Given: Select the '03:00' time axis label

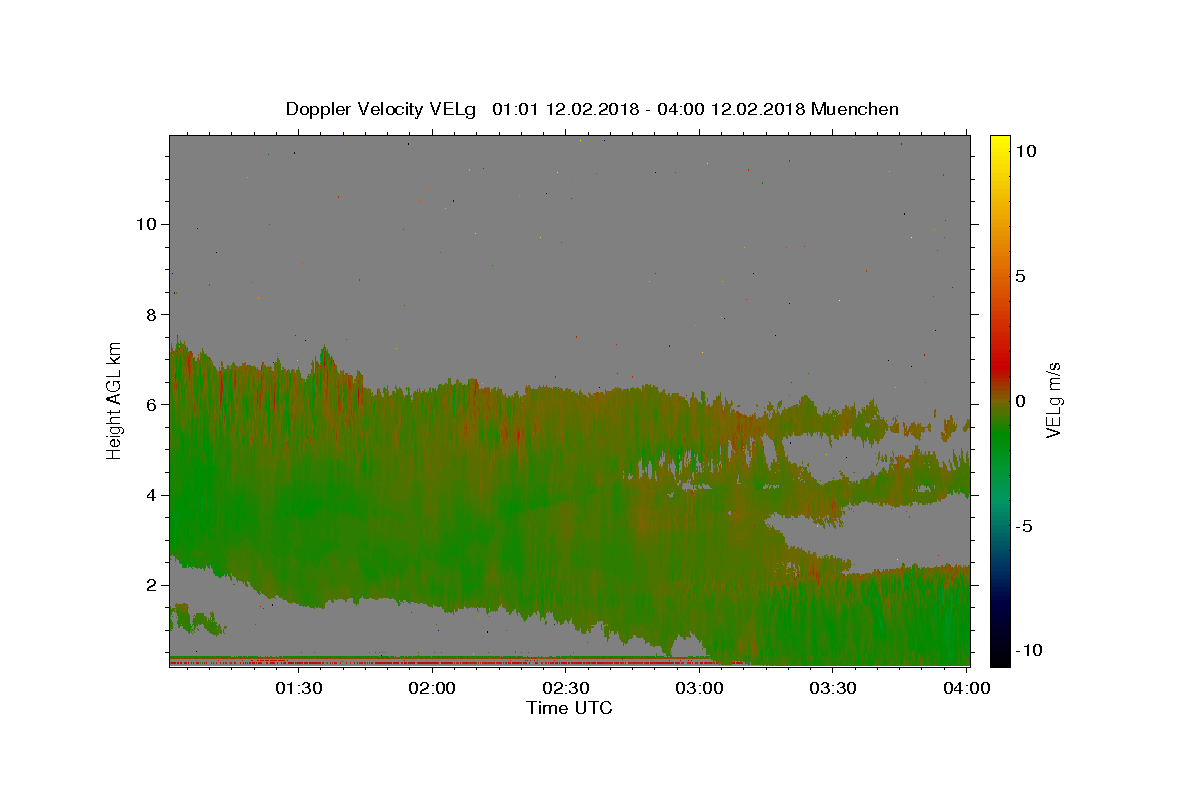Looking at the screenshot, I should (699, 688).
